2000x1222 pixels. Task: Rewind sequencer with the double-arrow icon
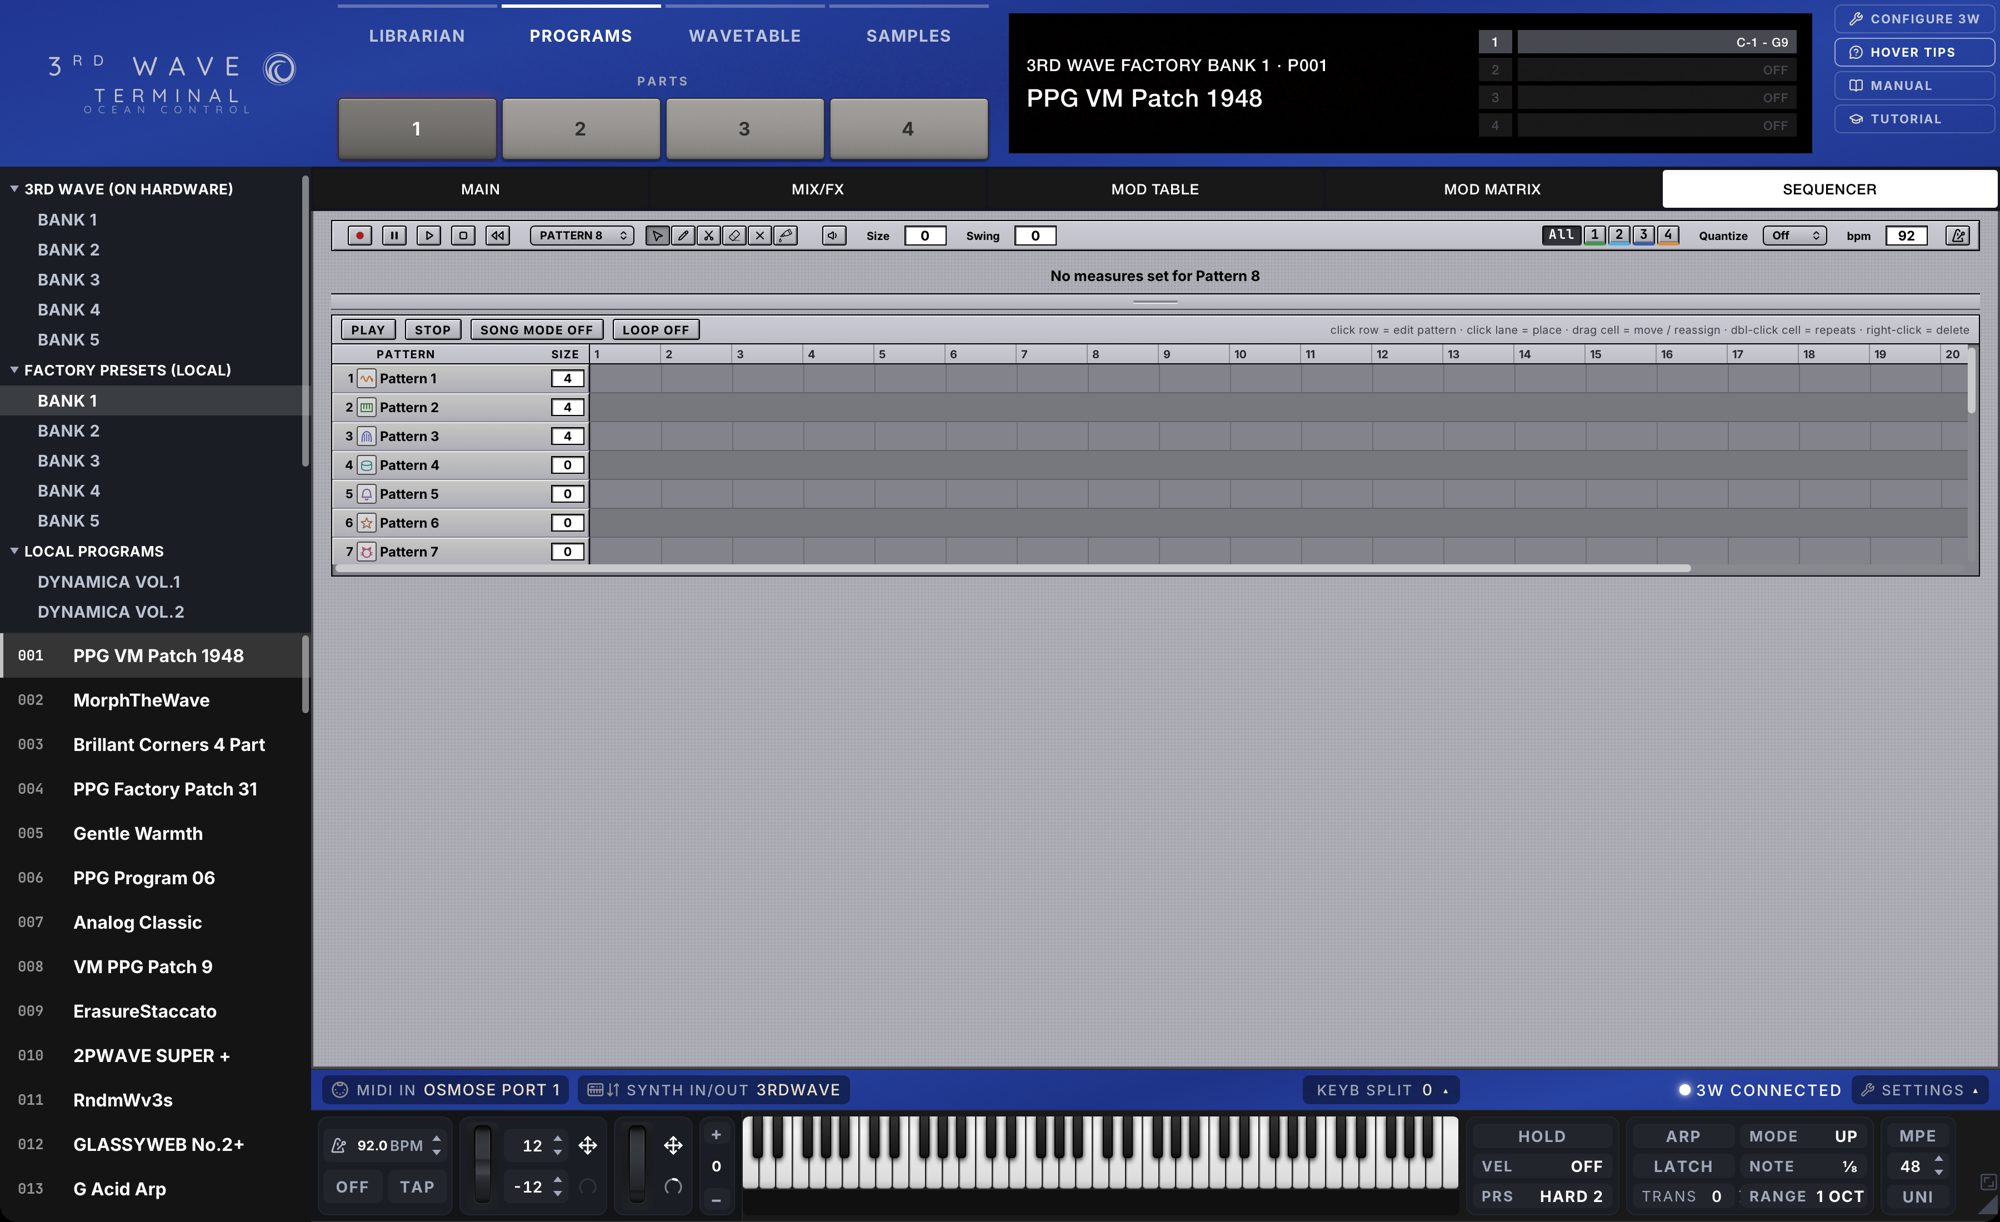coord(497,236)
